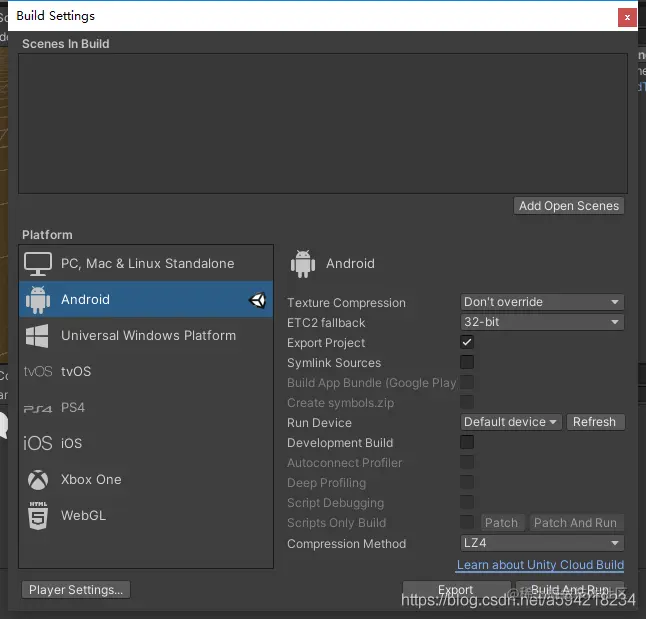
Task: Open Learn about Unity Cloud Build link
Action: [540, 565]
